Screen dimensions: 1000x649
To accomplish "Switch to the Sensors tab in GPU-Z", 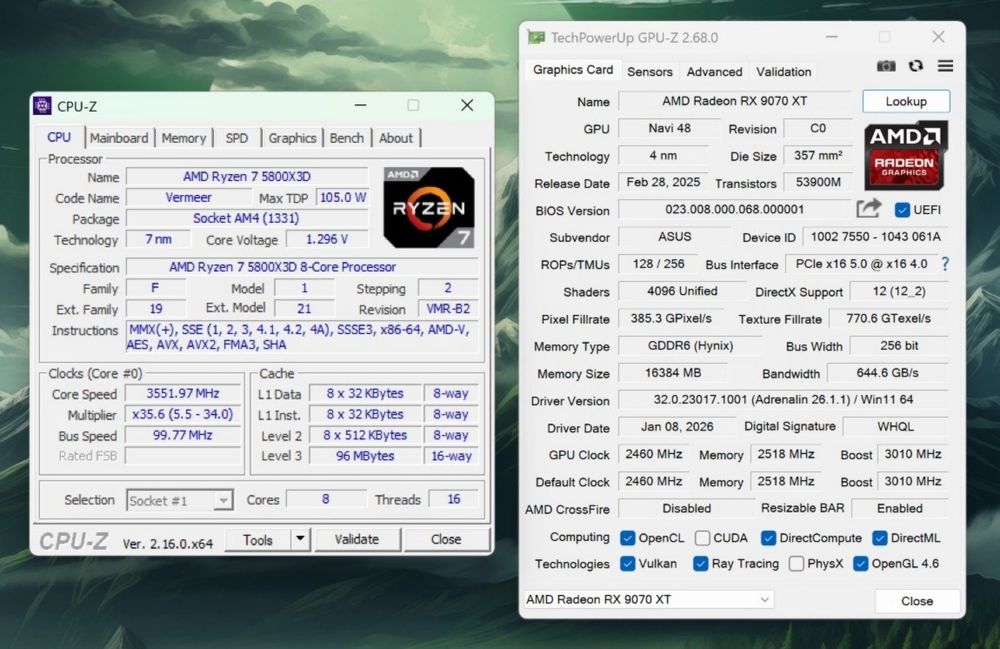I will coord(650,71).
